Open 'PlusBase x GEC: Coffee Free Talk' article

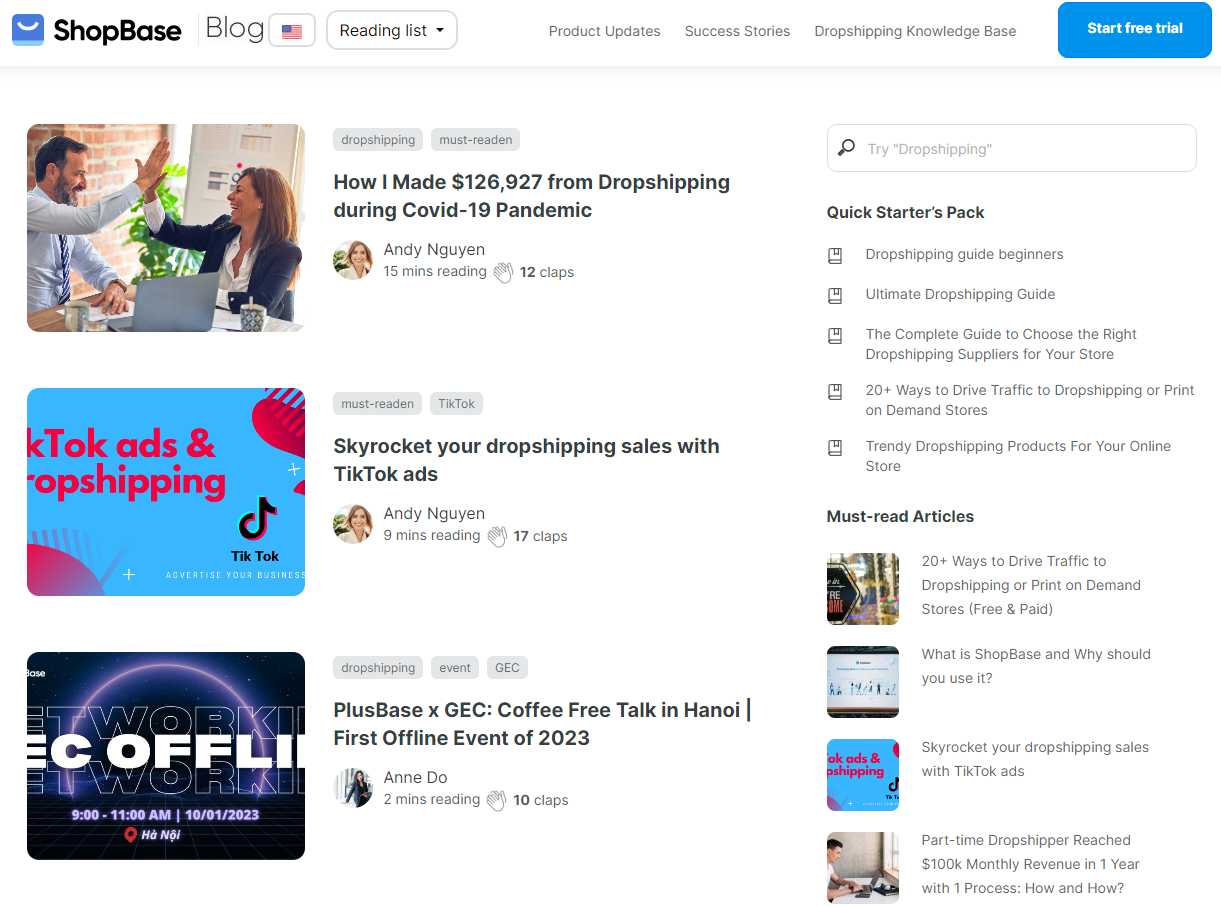(x=542, y=724)
